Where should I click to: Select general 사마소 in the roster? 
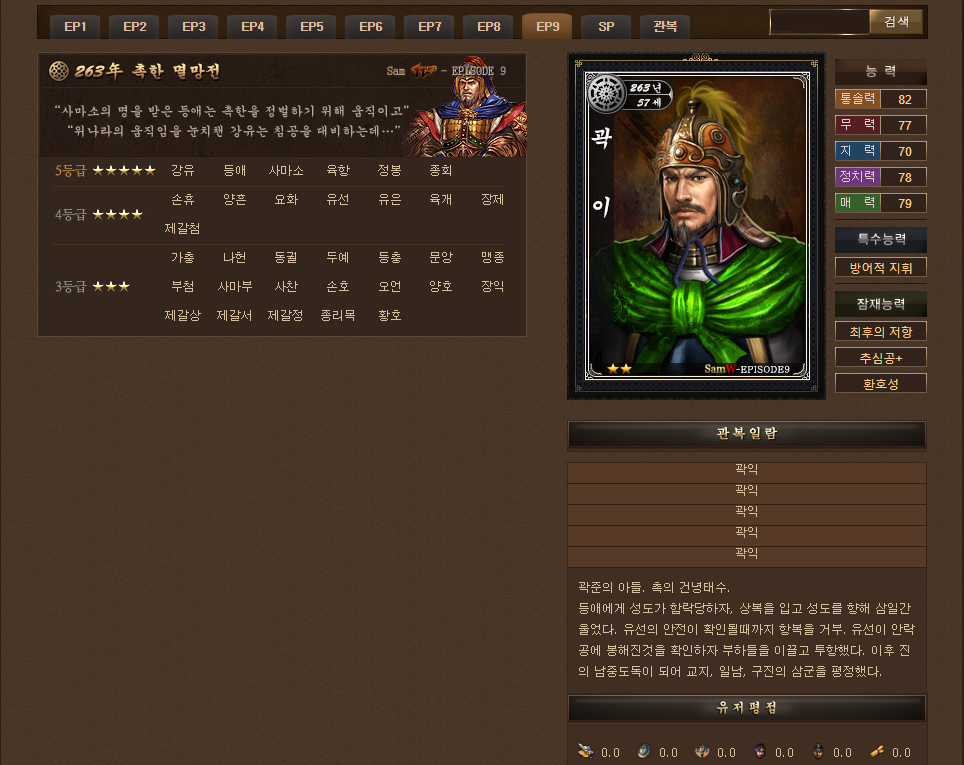(286, 170)
